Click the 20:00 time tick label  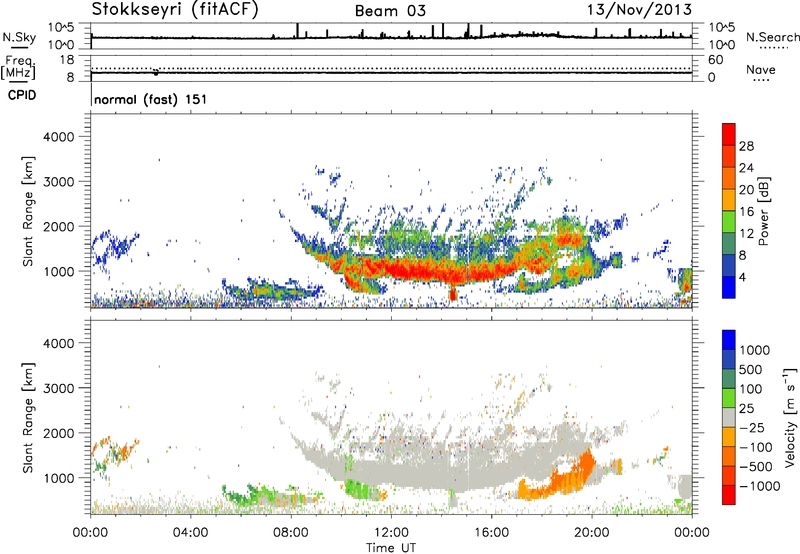592,533
